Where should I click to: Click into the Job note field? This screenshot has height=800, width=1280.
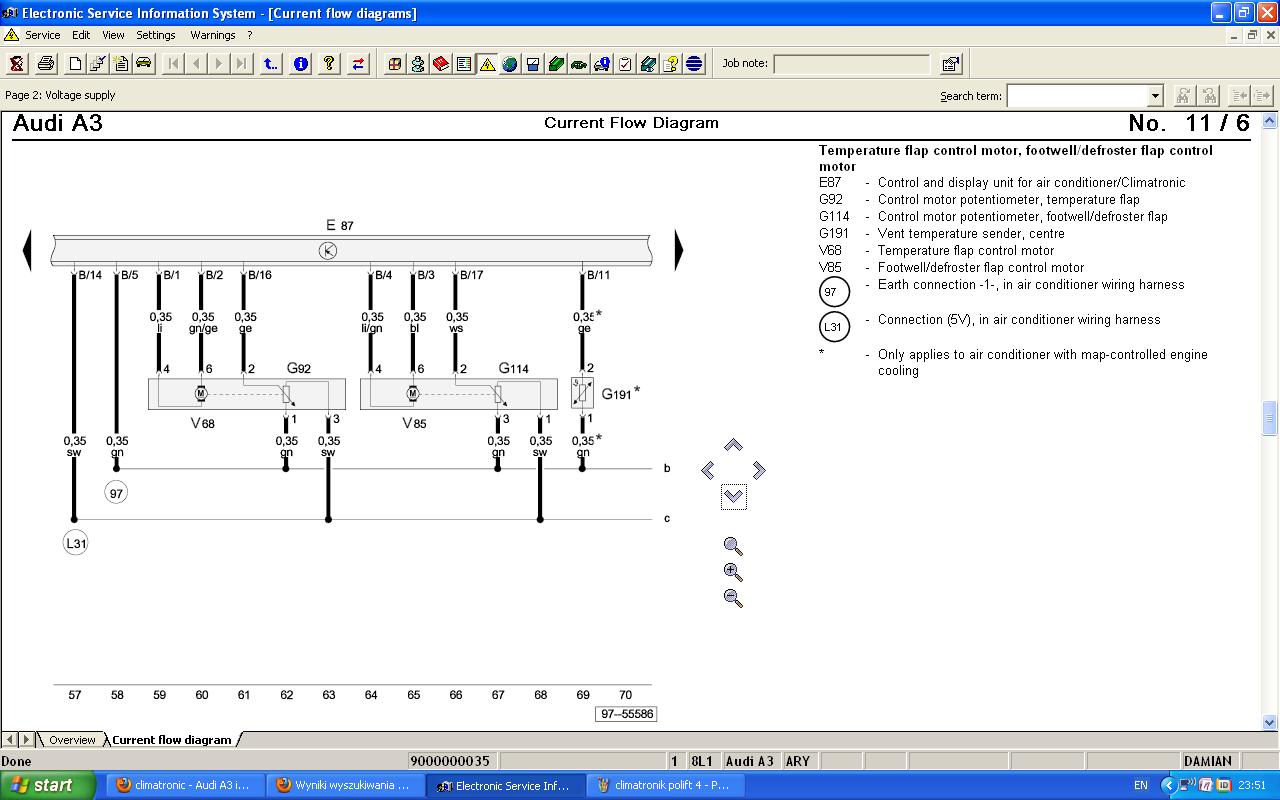[852, 64]
